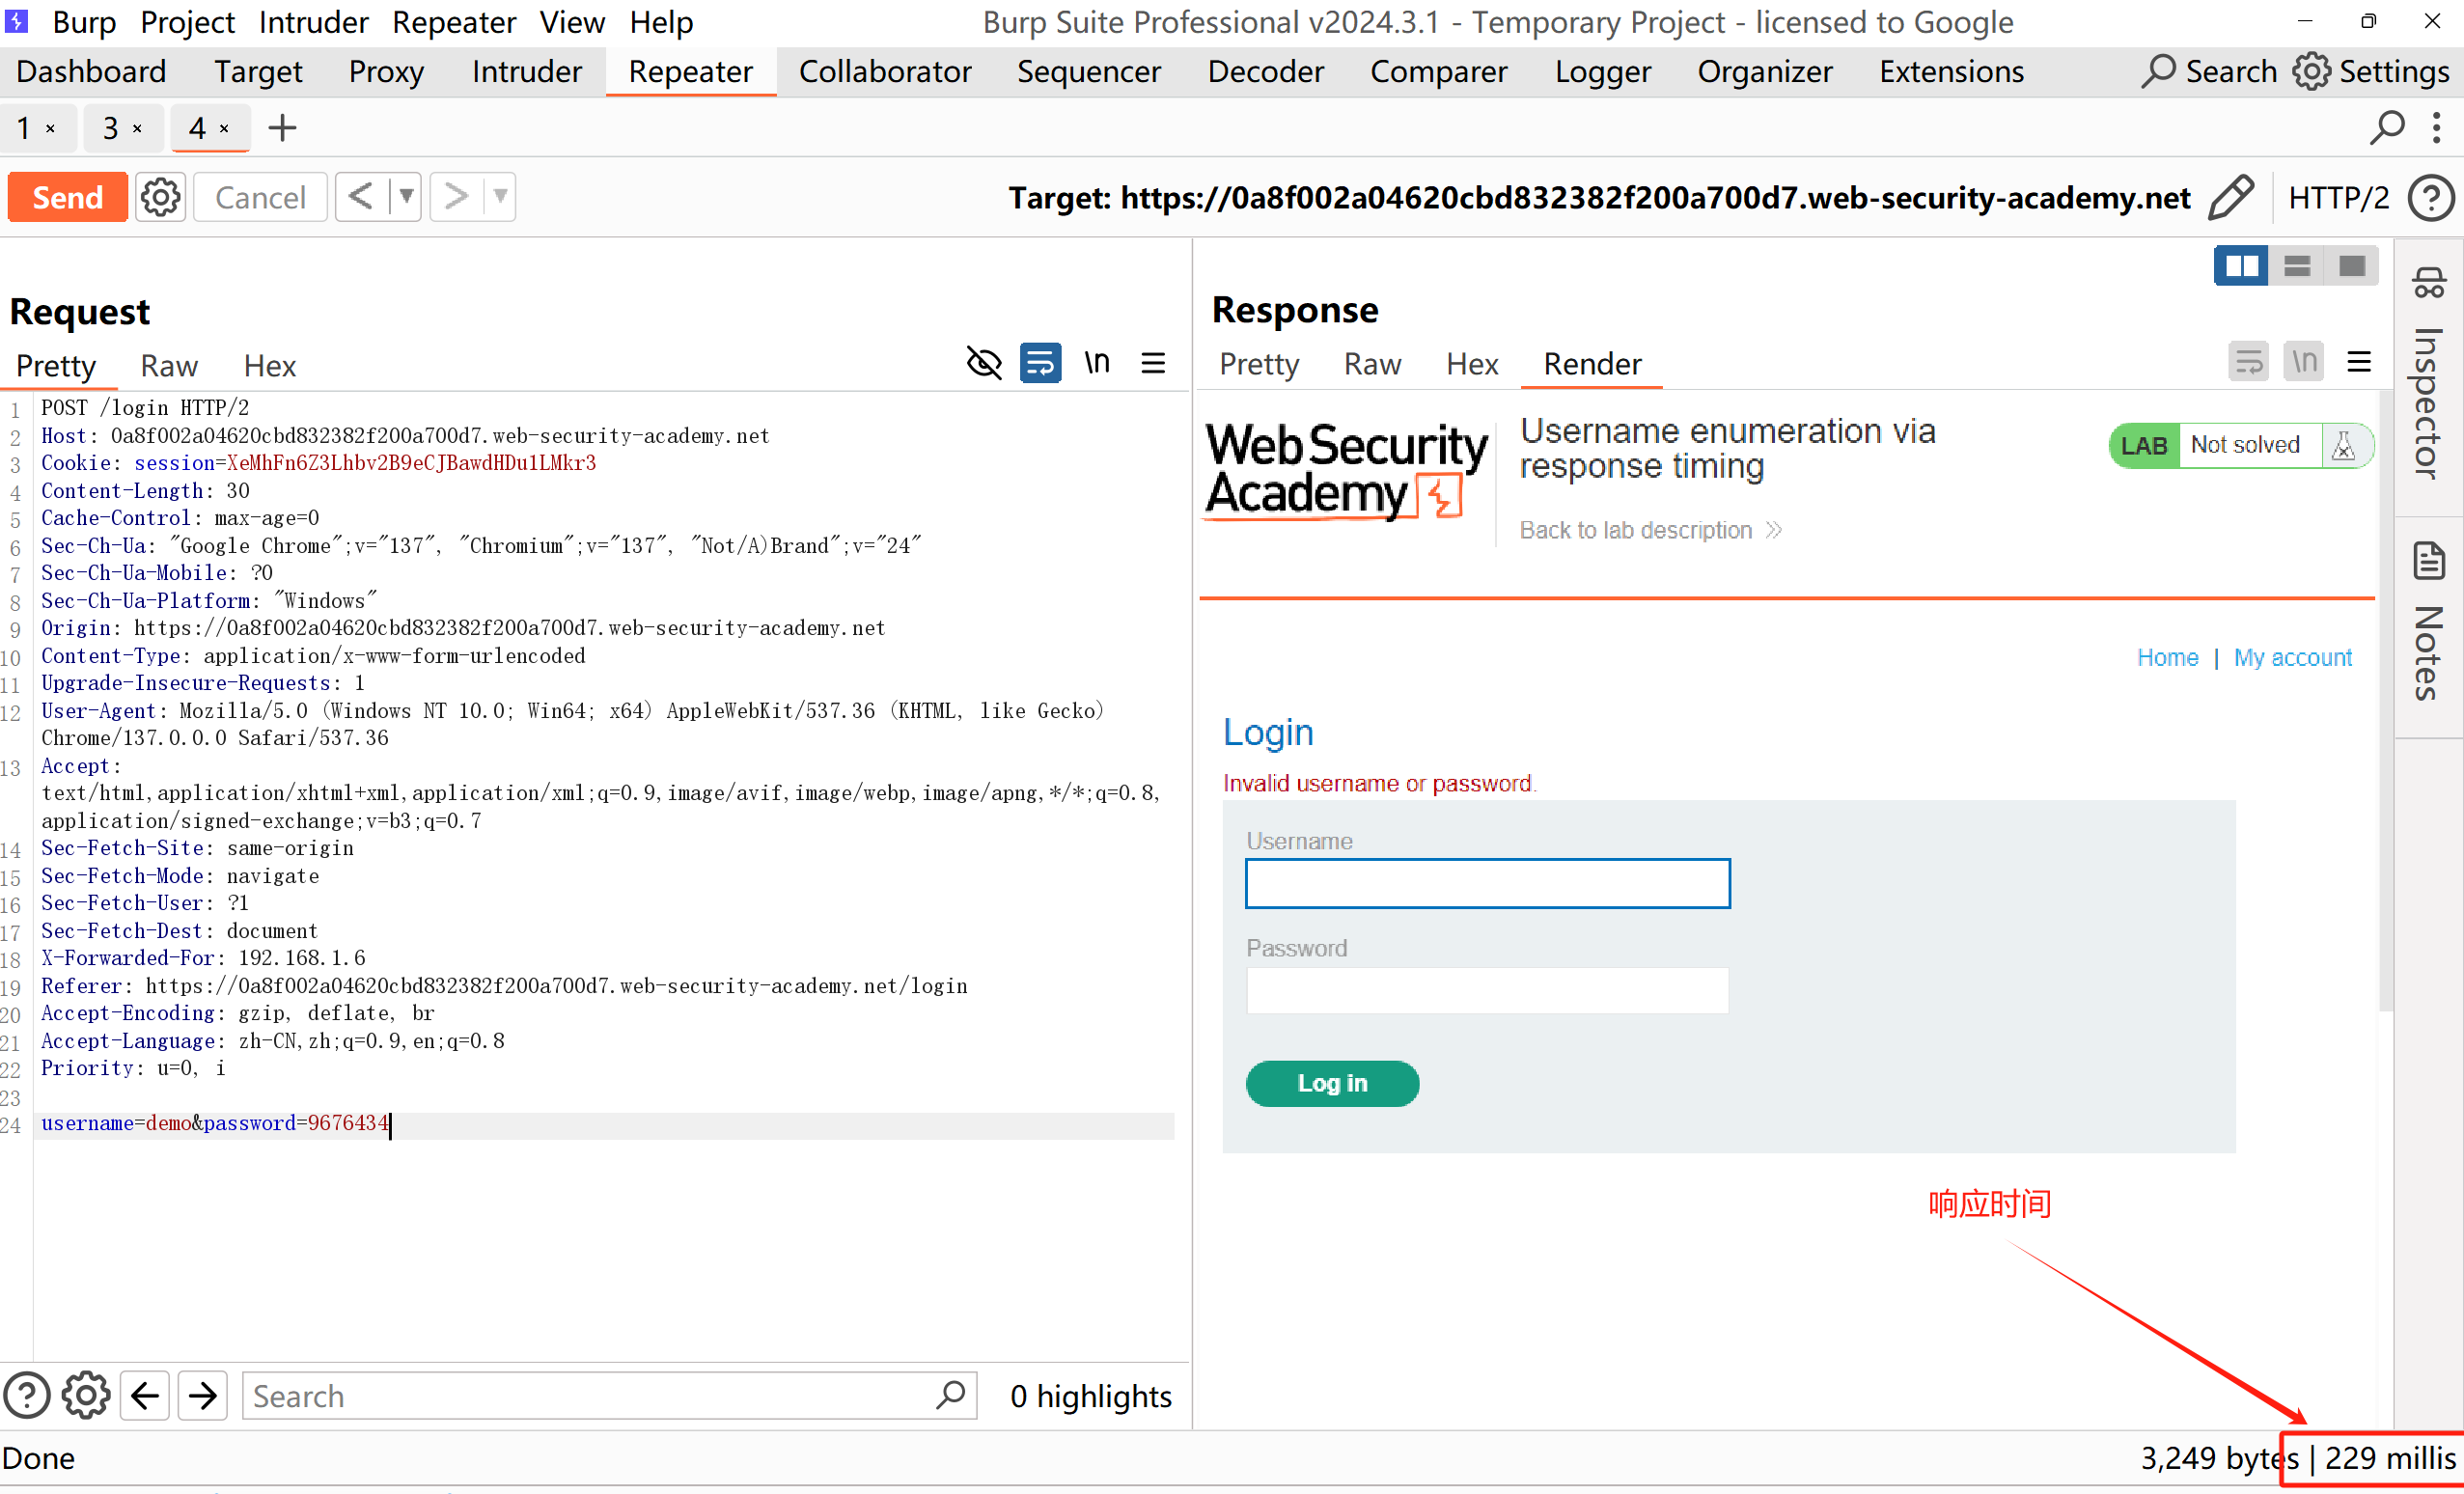The width and height of the screenshot is (2464, 1494).
Task: Follow the My account link in rendered page
Action: click(x=2292, y=657)
